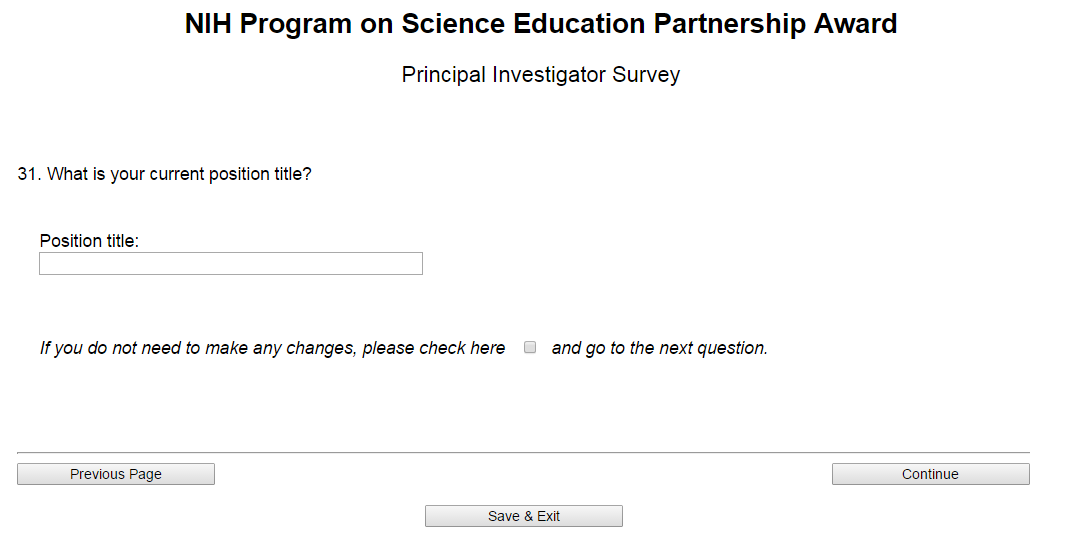This screenshot has height=545, width=1072.
Task: Click the "Position title:" field label
Action: point(89,241)
